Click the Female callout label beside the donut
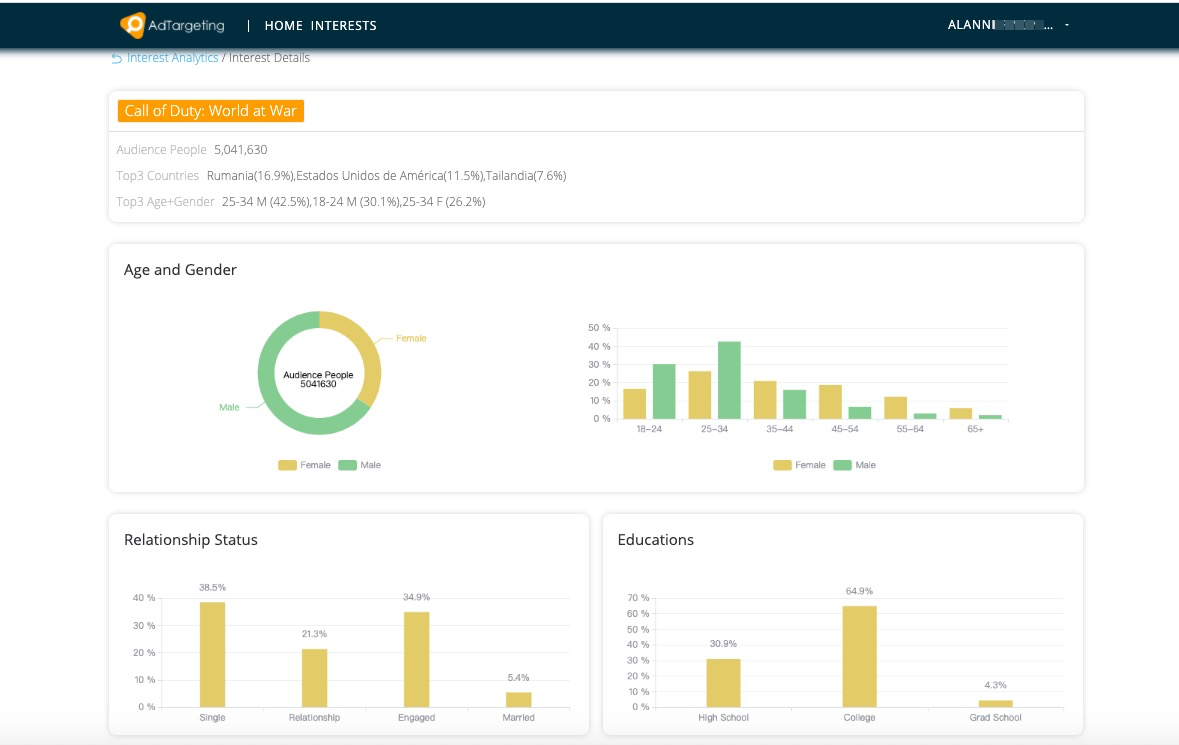 (x=411, y=338)
